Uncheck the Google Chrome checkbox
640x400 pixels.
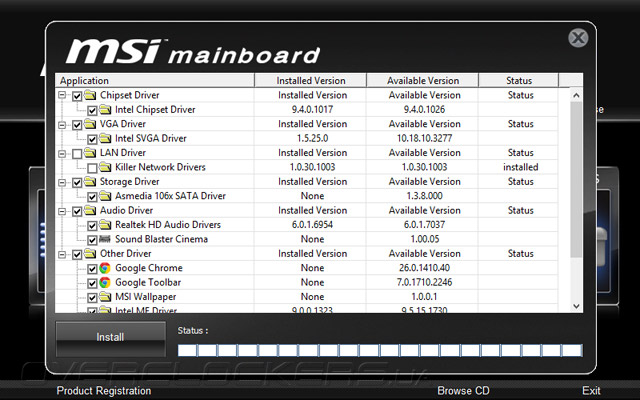point(92,269)
